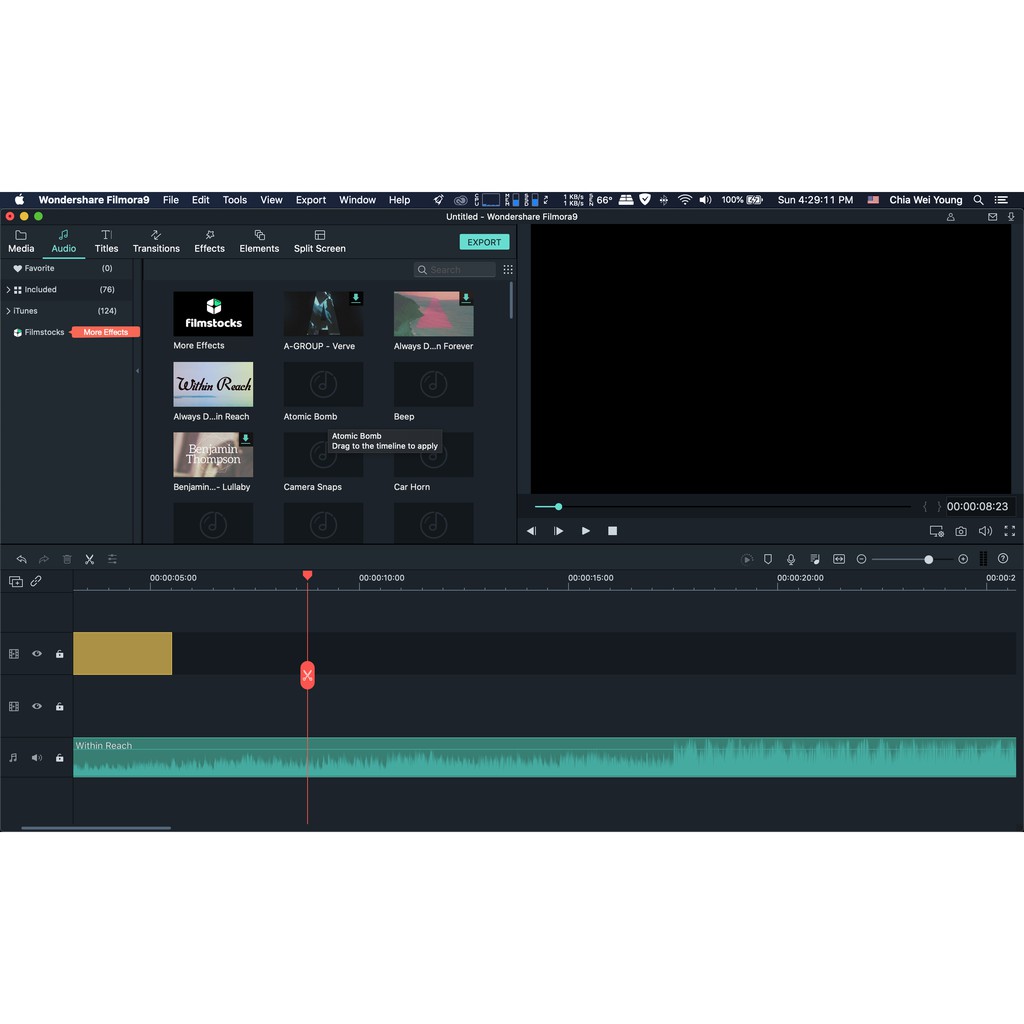Click the add marker icon
The width and height of the screenshot is (1024, 1024).
tap(768, 559)
